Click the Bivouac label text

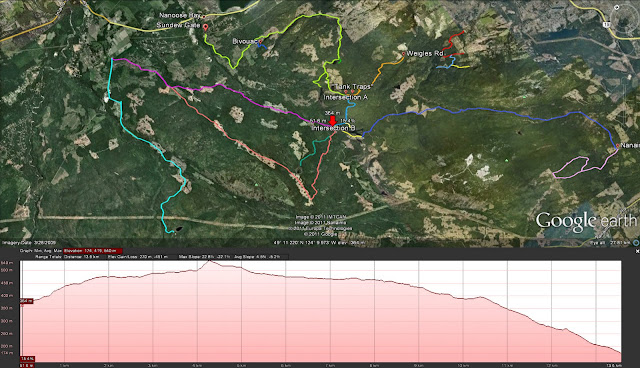pos(245,42)
